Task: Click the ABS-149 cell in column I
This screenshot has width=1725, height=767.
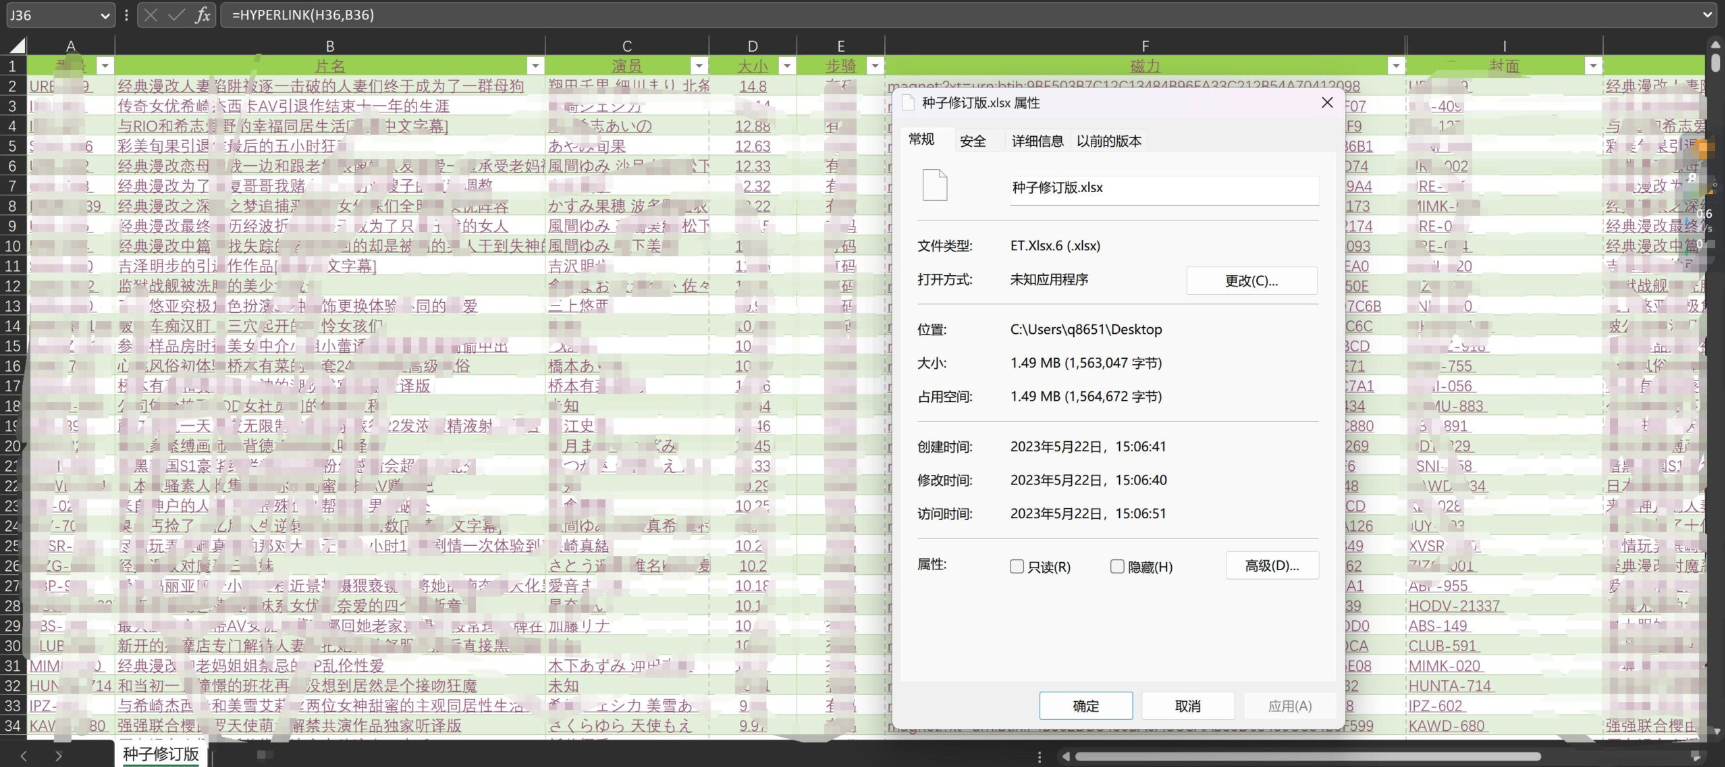Action: tap(1504, 626)
